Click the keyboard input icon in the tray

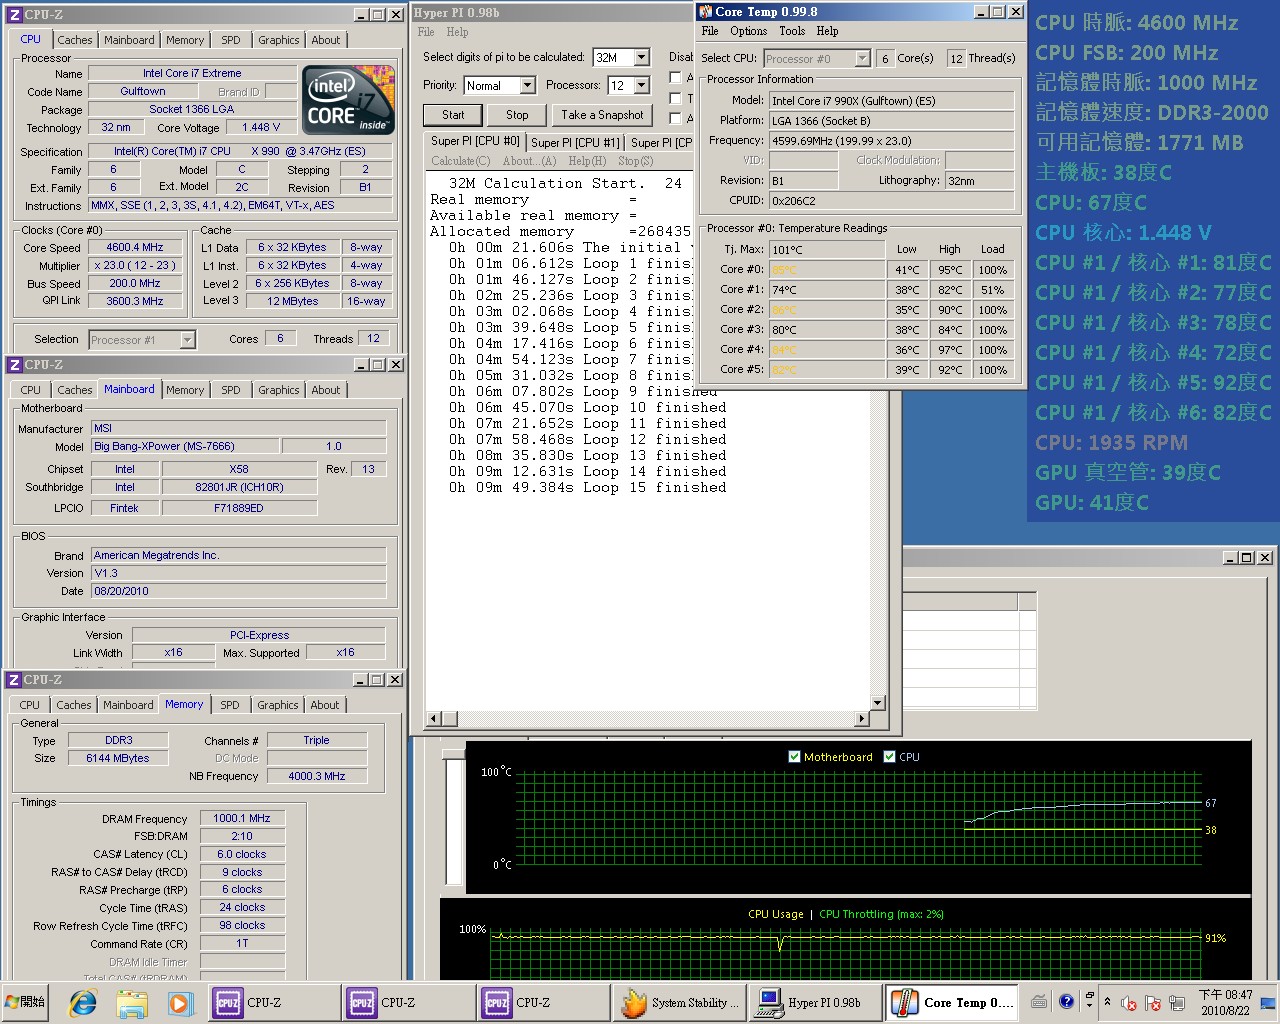1039,1002
